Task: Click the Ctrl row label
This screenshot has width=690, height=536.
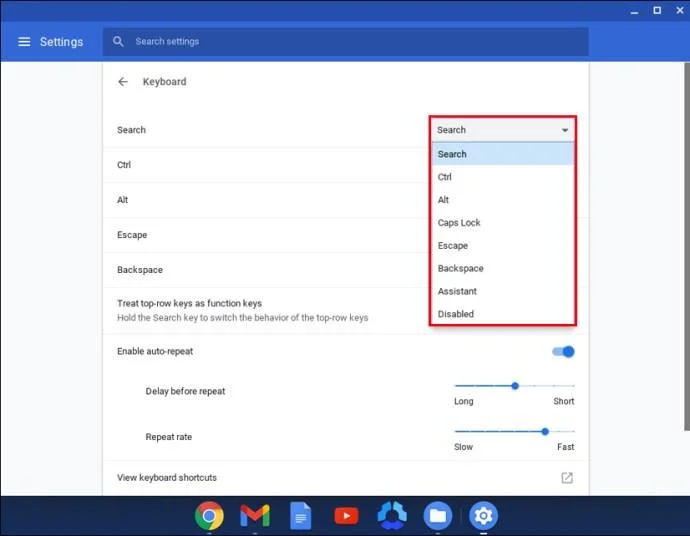Action: click(x=124, y=165)
